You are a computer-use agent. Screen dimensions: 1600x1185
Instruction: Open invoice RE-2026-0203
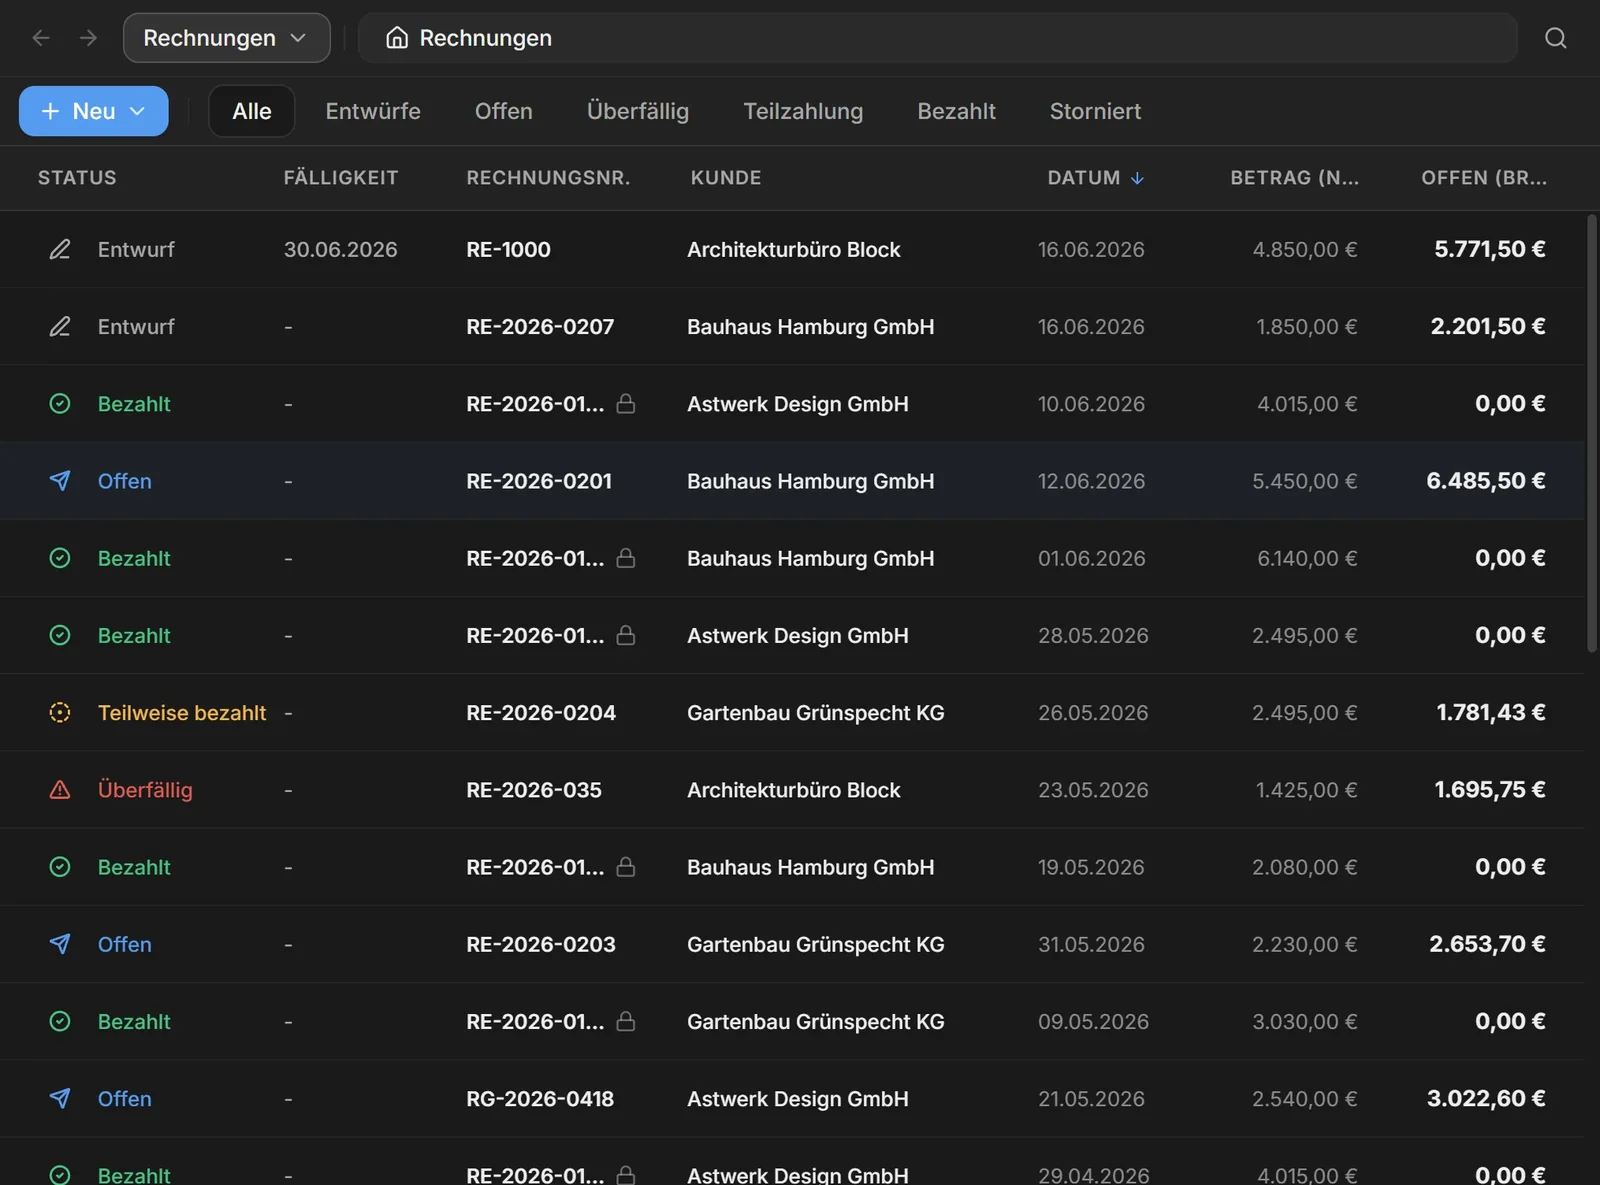pyautogui.click(x=541, y=944)
